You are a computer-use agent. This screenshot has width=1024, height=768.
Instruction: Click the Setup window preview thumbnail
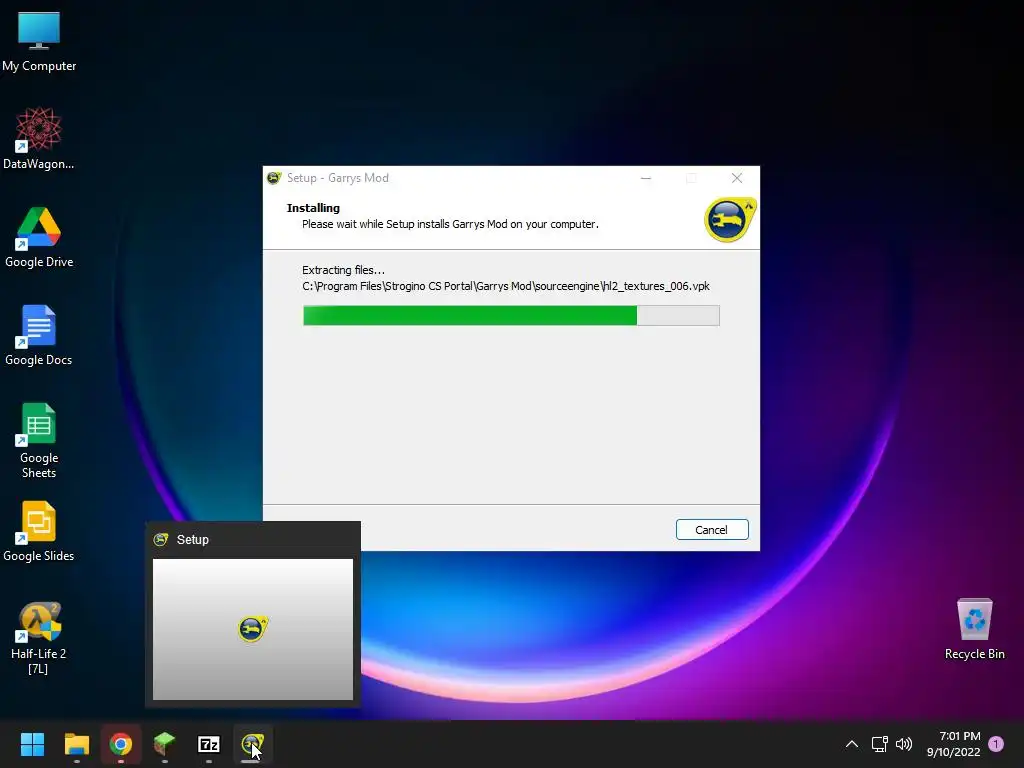tap(253, 629)
